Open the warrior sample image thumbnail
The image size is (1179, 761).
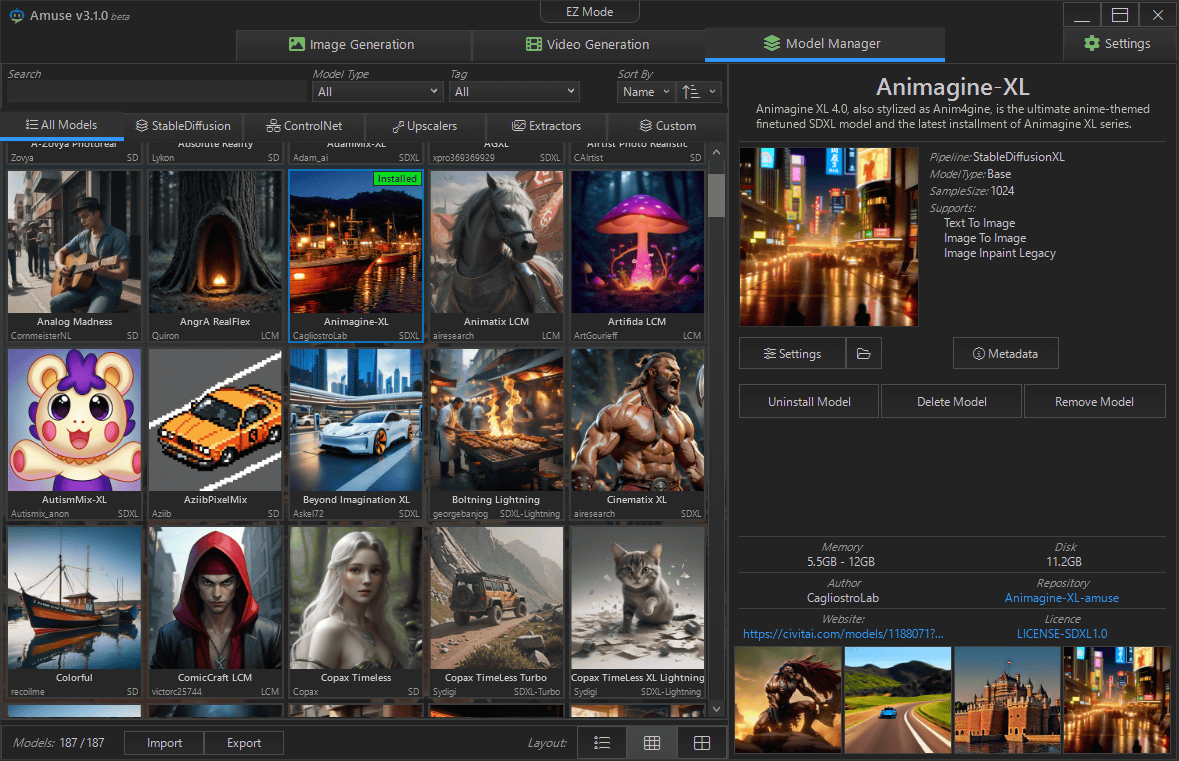(x=788, y=700)
